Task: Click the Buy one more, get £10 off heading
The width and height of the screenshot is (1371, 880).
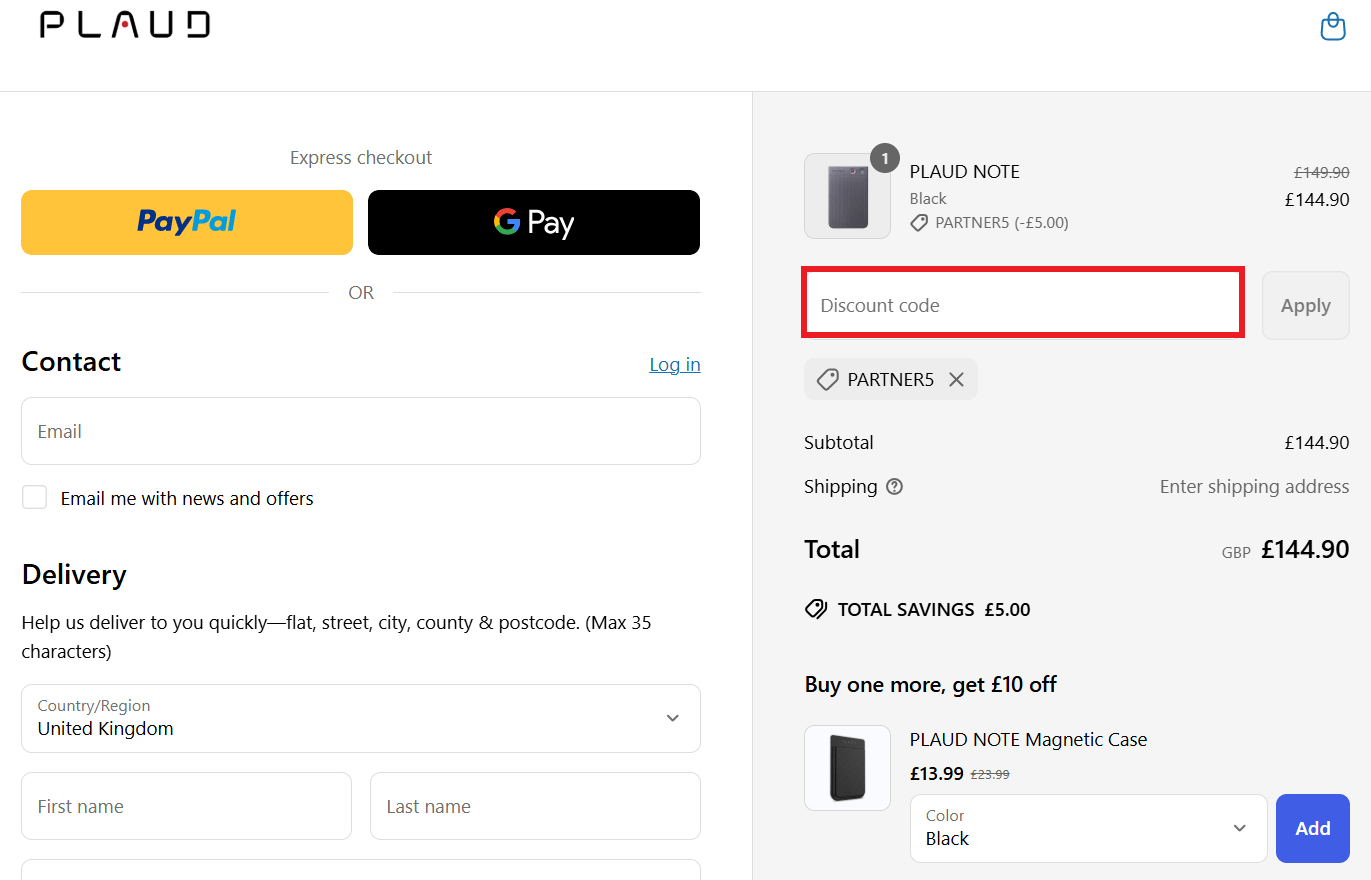Action: point(931,685)
